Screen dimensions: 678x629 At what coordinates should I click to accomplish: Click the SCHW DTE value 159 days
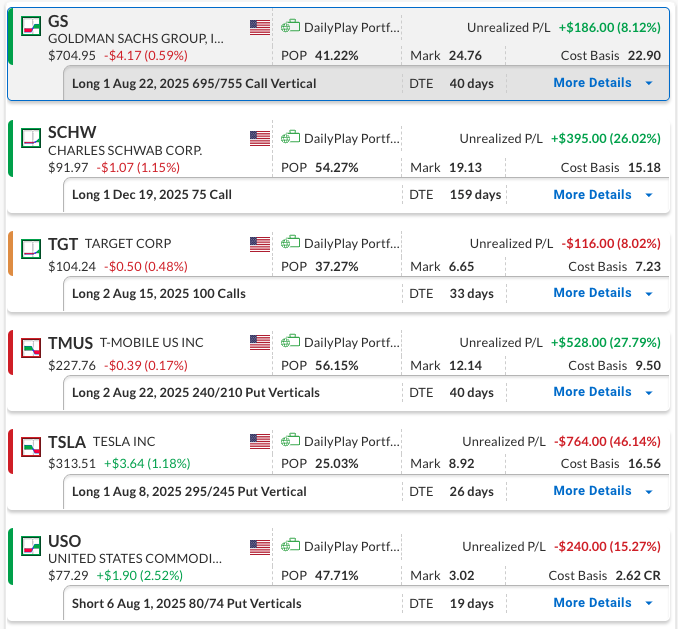pyautogui.click(x=475, y=195)
